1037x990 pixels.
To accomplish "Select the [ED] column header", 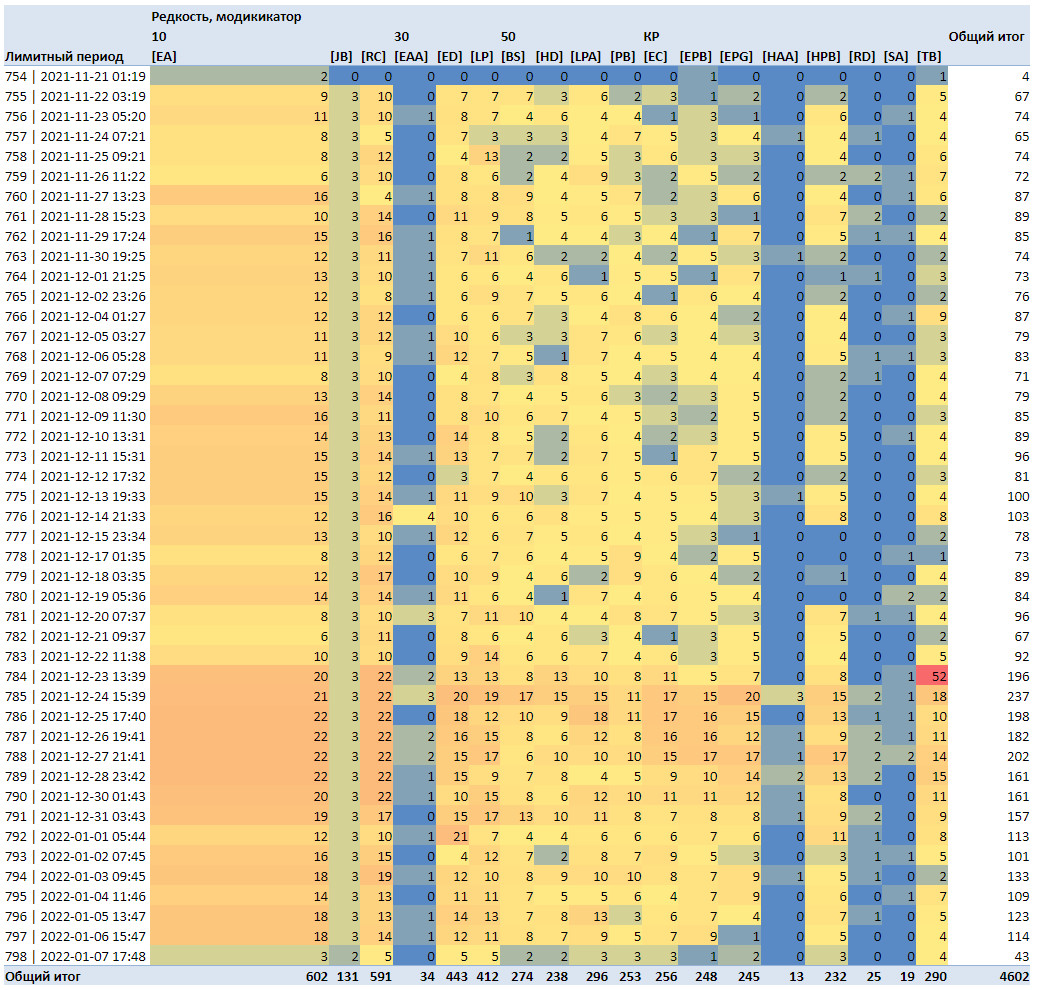I will pos(450,57).
